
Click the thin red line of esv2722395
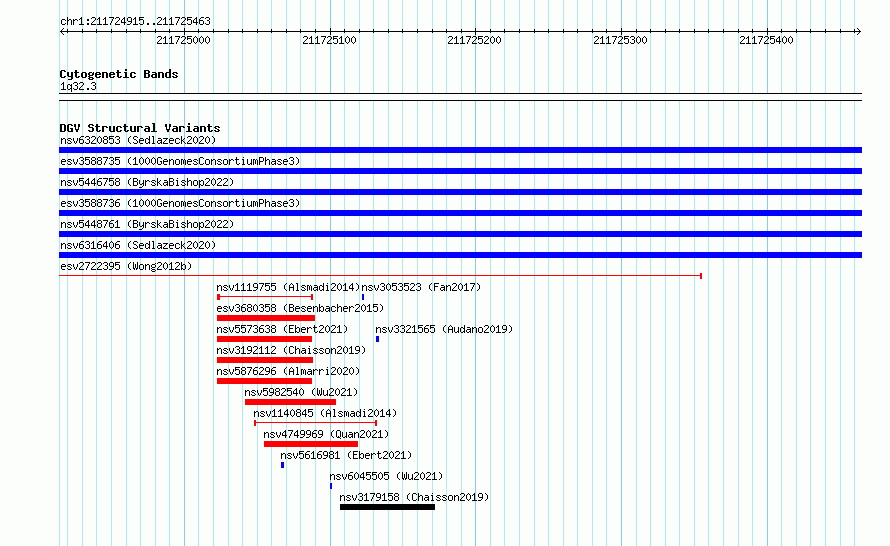pyautogui.click(x=380, y=276)
